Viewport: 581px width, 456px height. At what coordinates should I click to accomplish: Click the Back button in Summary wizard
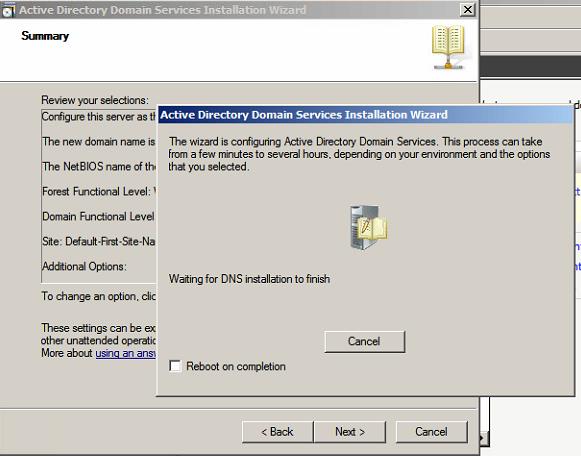point(278,432)
